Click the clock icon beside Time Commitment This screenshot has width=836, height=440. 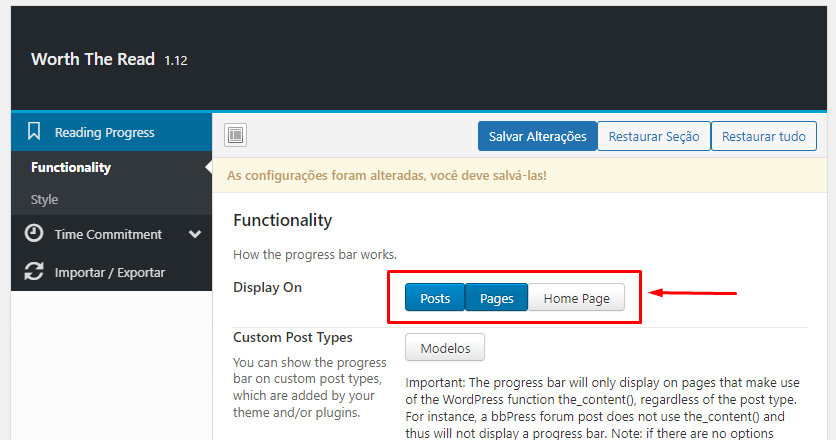34,234
